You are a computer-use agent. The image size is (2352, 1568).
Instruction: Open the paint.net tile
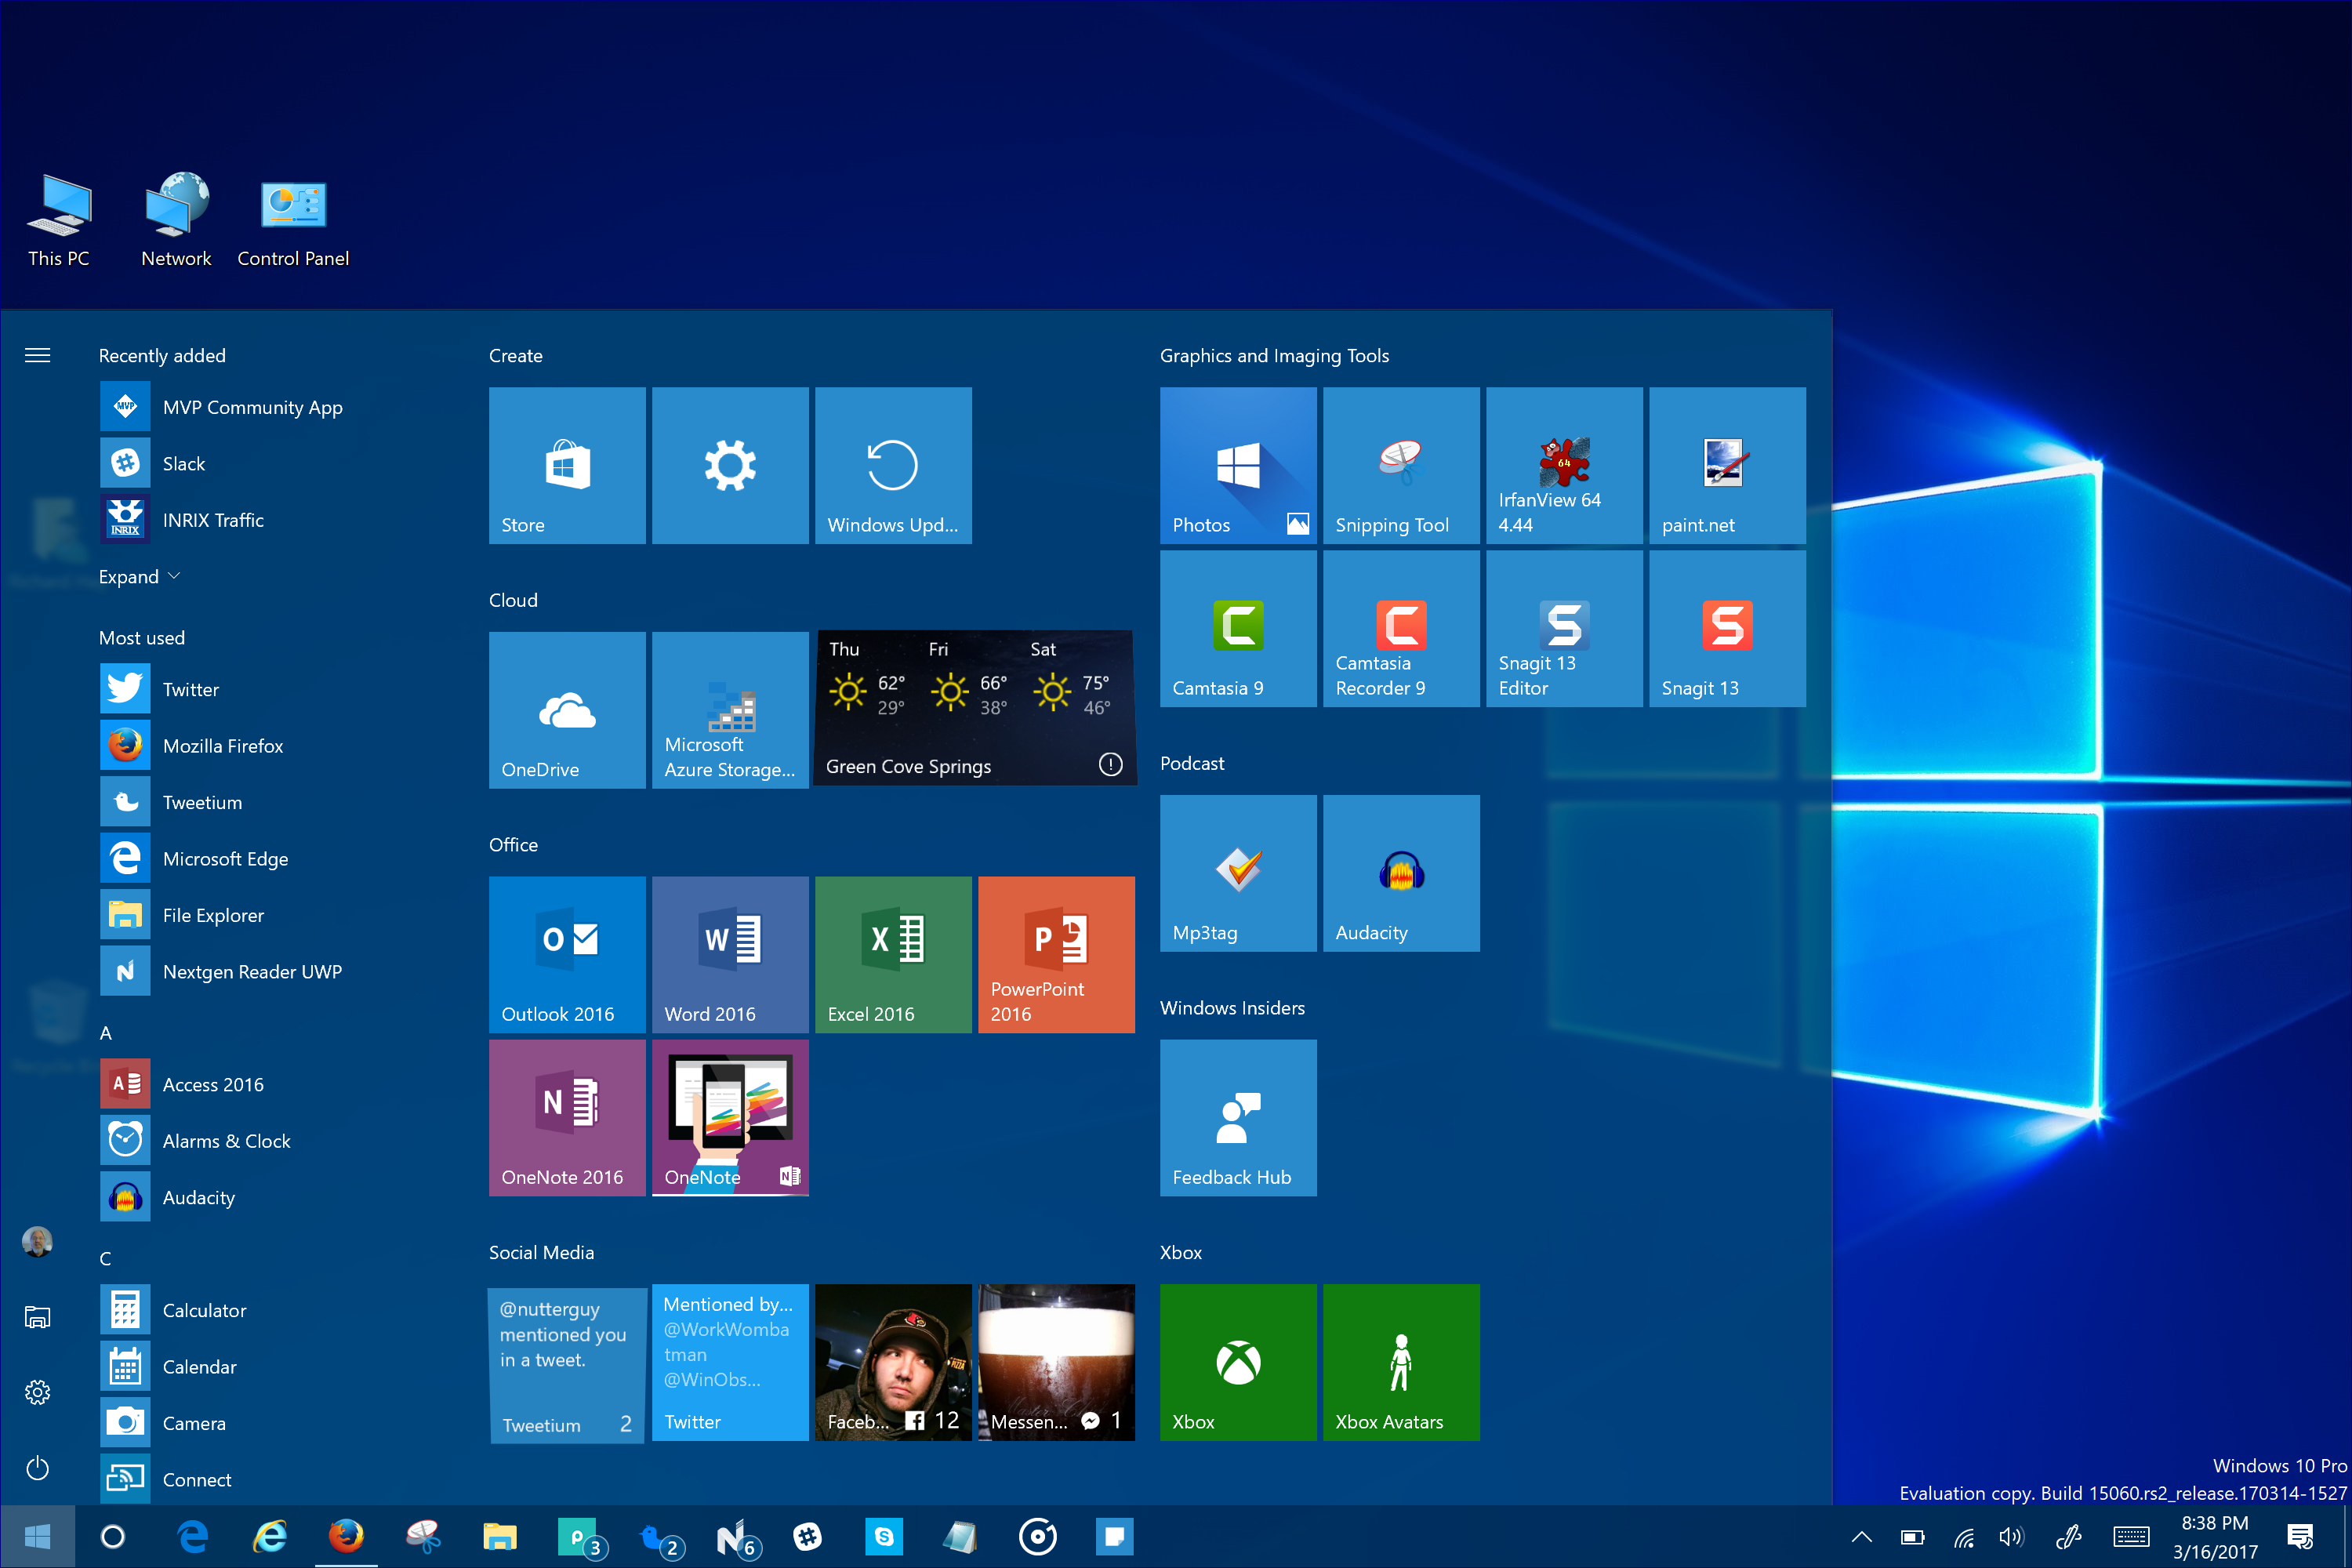click(x=1726, y=465)
